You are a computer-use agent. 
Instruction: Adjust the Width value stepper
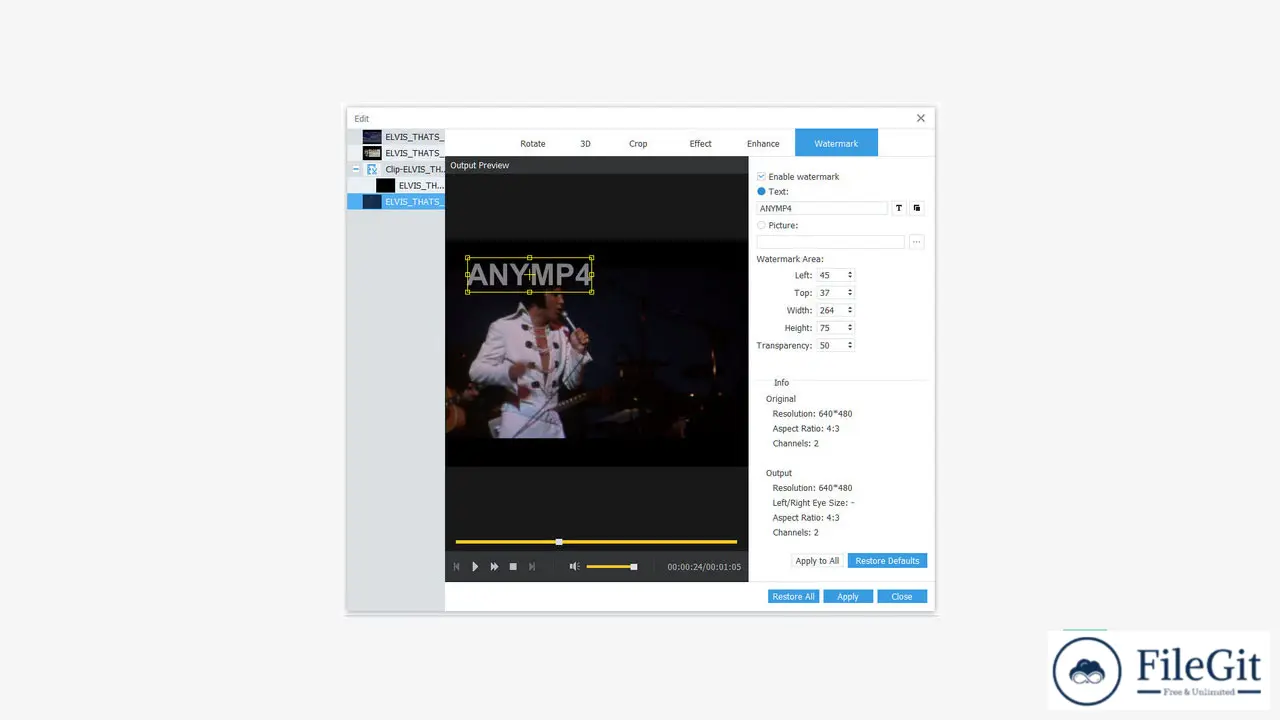(850, 310)
